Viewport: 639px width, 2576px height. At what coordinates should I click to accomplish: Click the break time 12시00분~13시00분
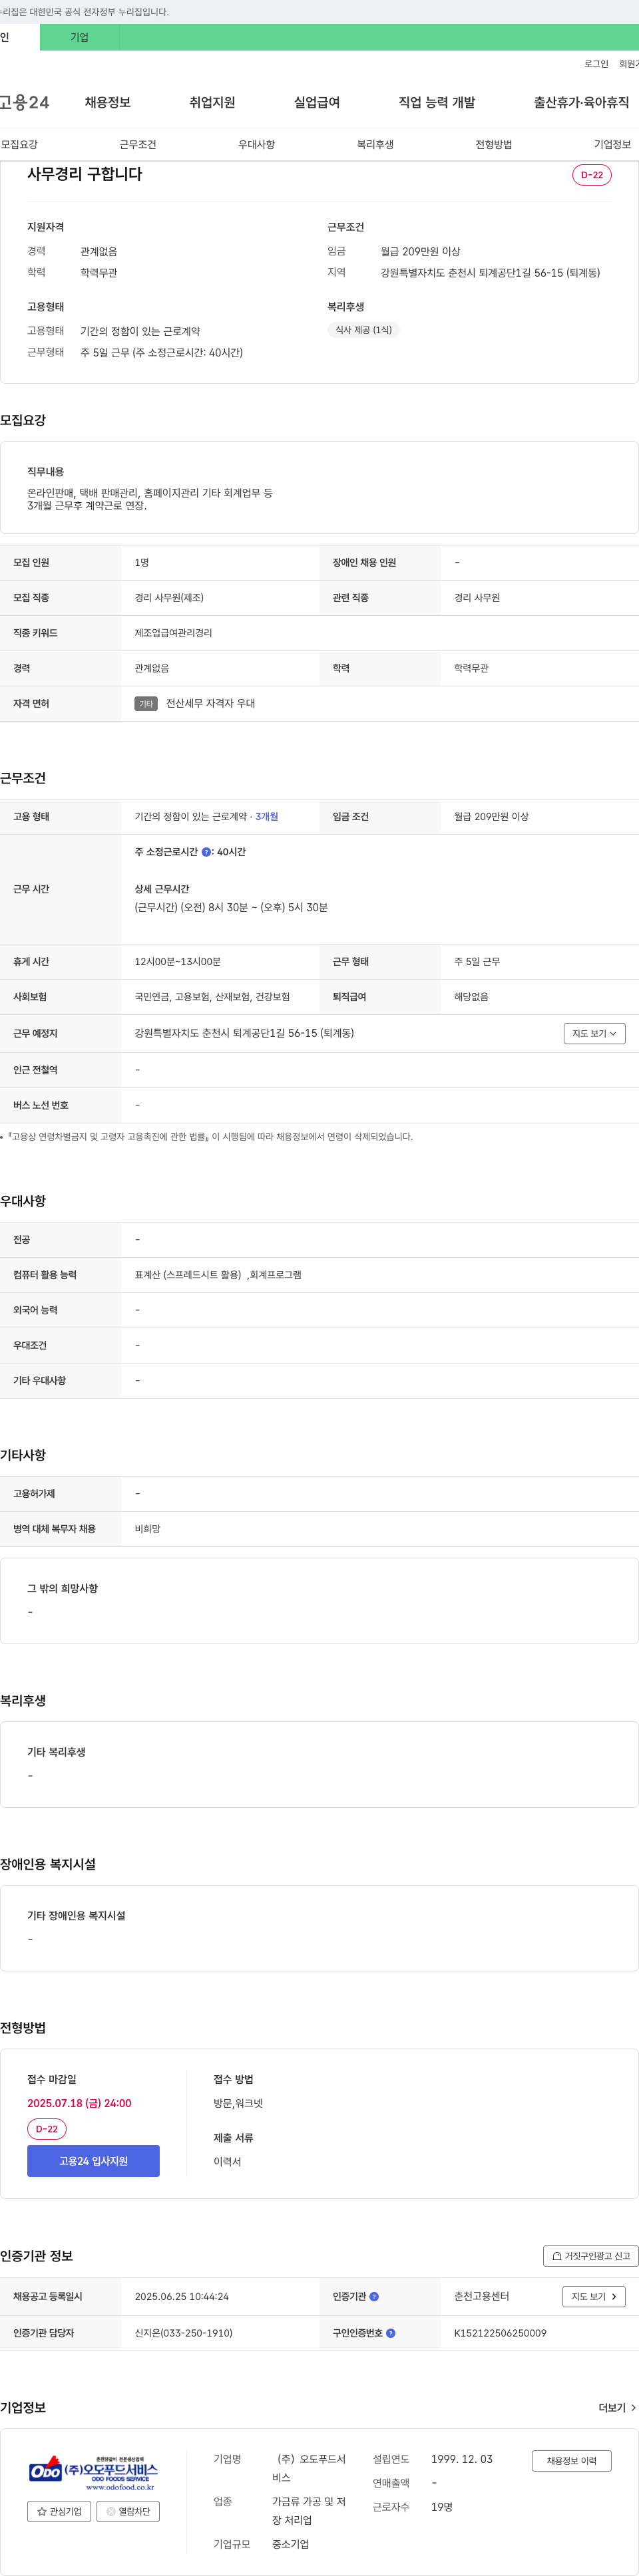click(x=178, y=962)
